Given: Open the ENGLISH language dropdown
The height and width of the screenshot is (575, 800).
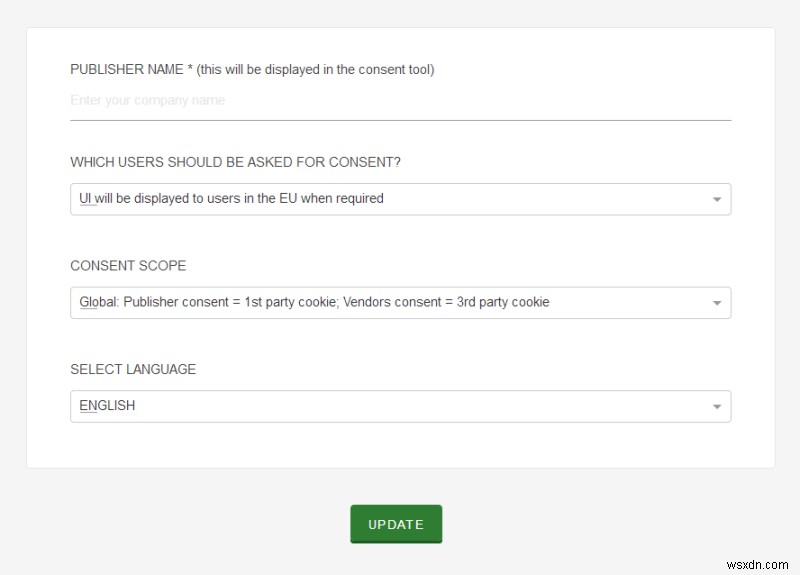Looking at the screenshot, I should 400,406.
